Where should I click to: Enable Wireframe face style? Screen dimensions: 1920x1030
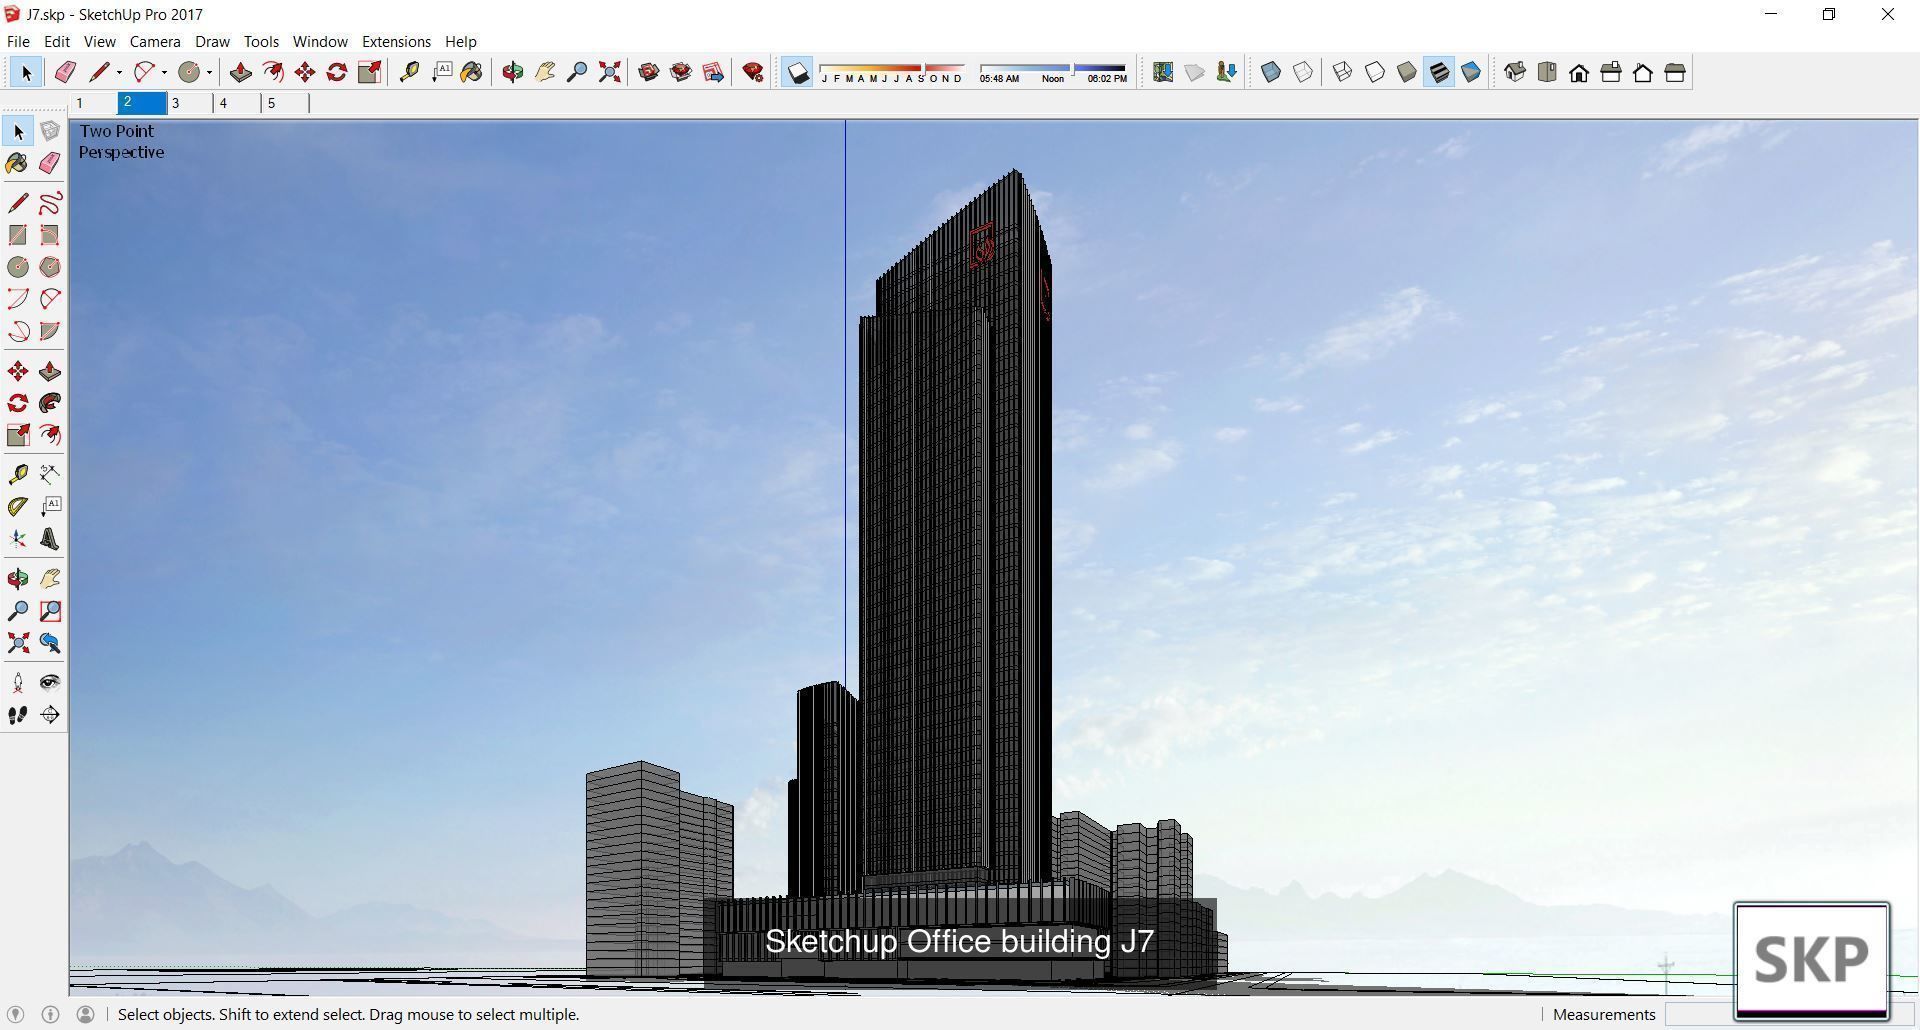tap(1343, 72)
